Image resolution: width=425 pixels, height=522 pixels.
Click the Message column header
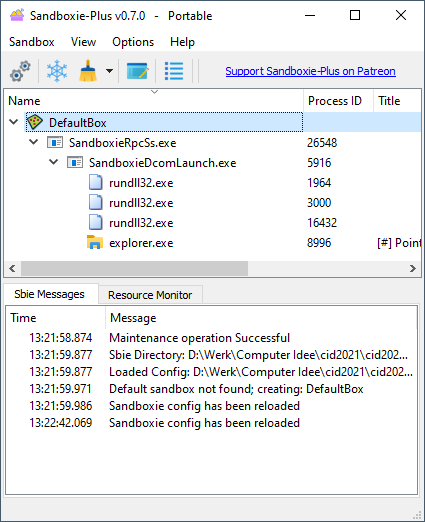point(261,318)
